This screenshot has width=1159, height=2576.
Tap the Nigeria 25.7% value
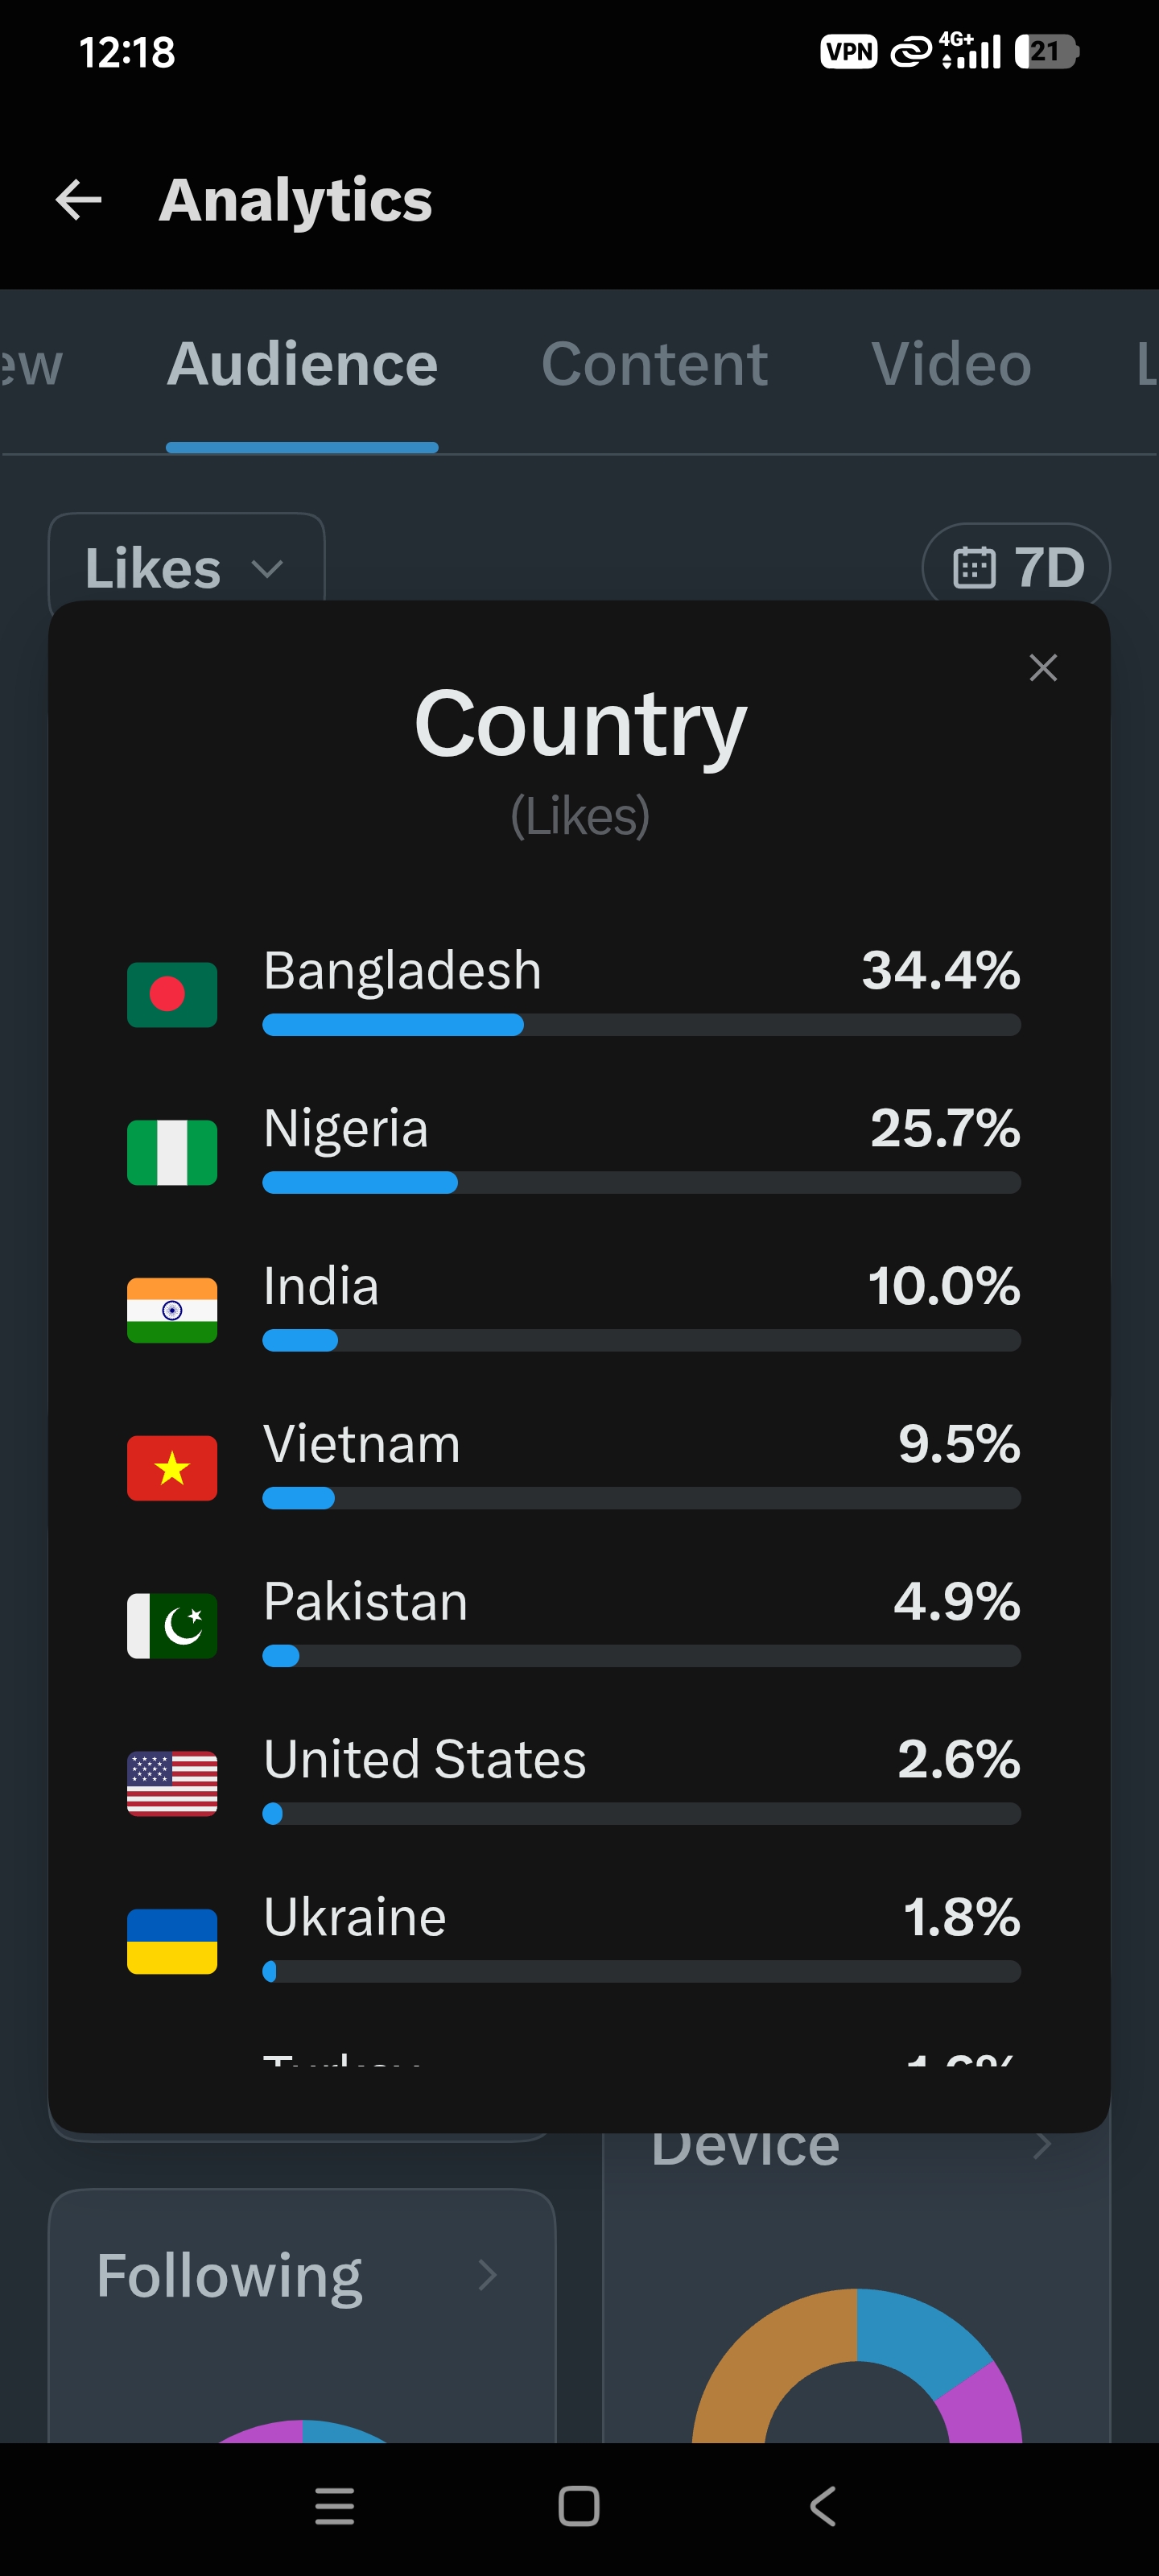click(945, 1128)
